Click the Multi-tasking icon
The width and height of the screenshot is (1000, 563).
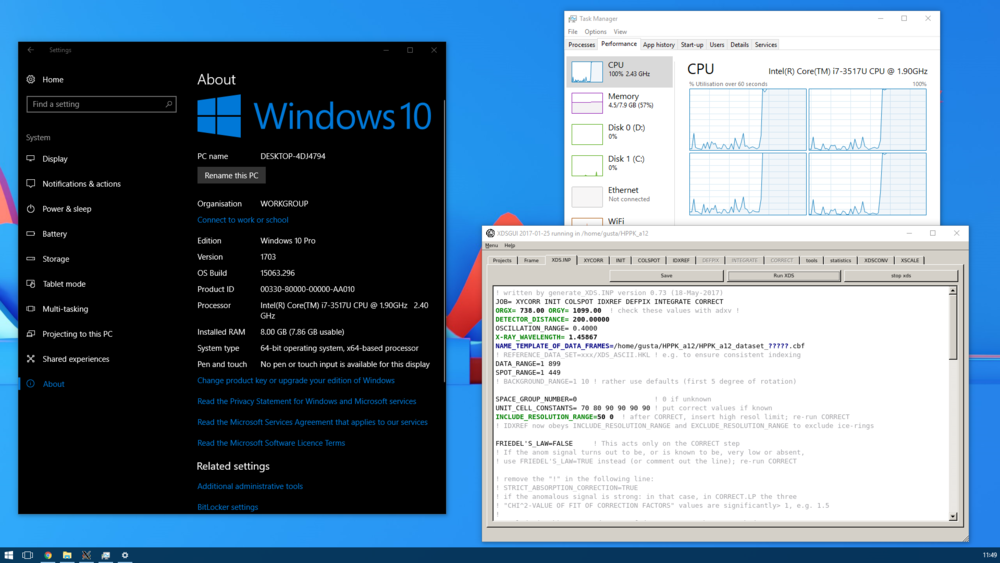(31, 309)
